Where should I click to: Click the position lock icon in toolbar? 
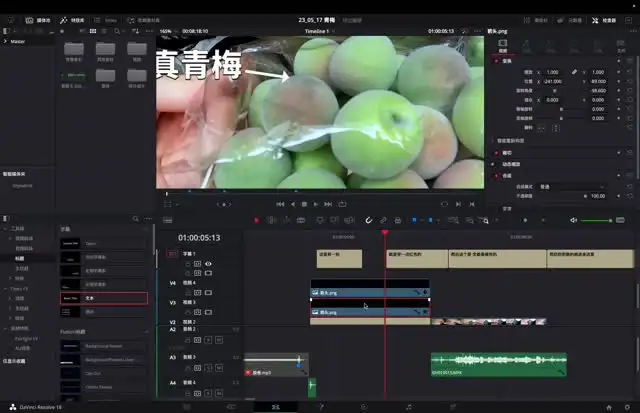click(398, 220)
